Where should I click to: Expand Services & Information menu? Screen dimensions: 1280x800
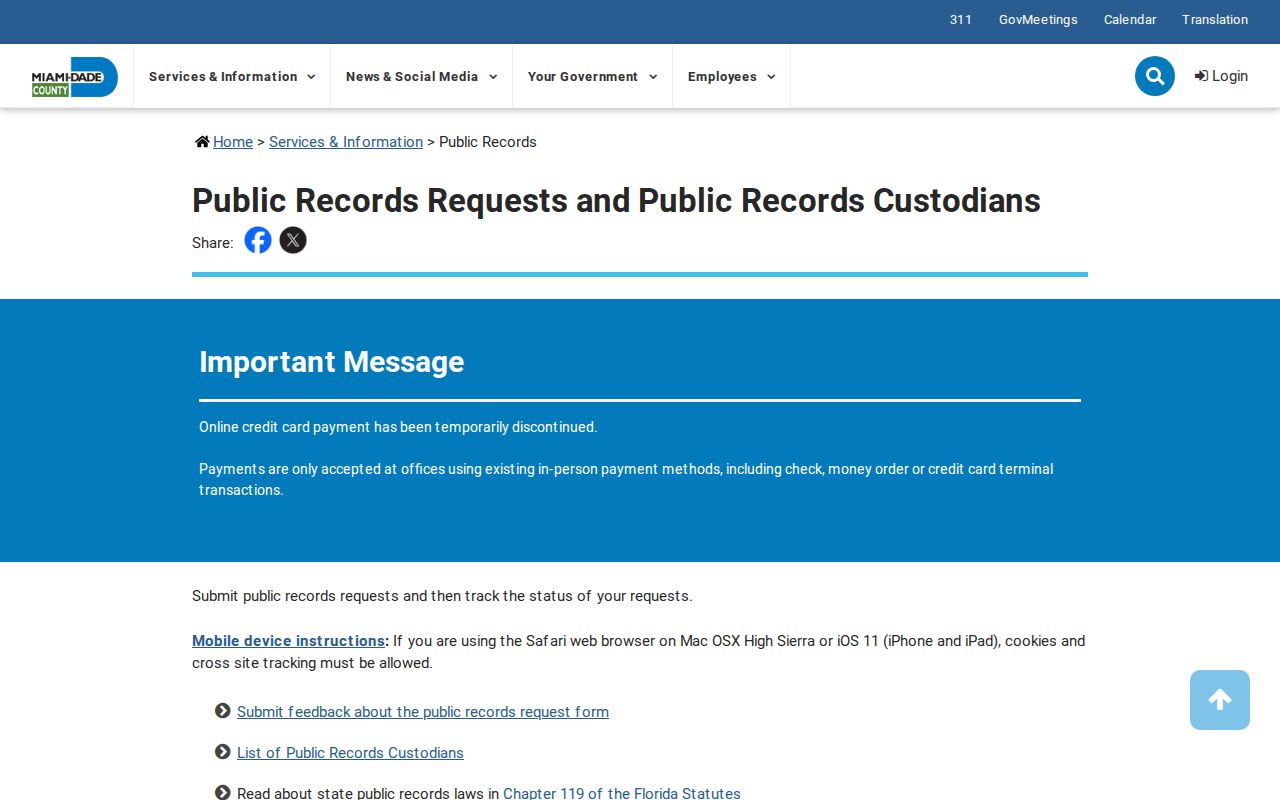[x=232, y=76]
